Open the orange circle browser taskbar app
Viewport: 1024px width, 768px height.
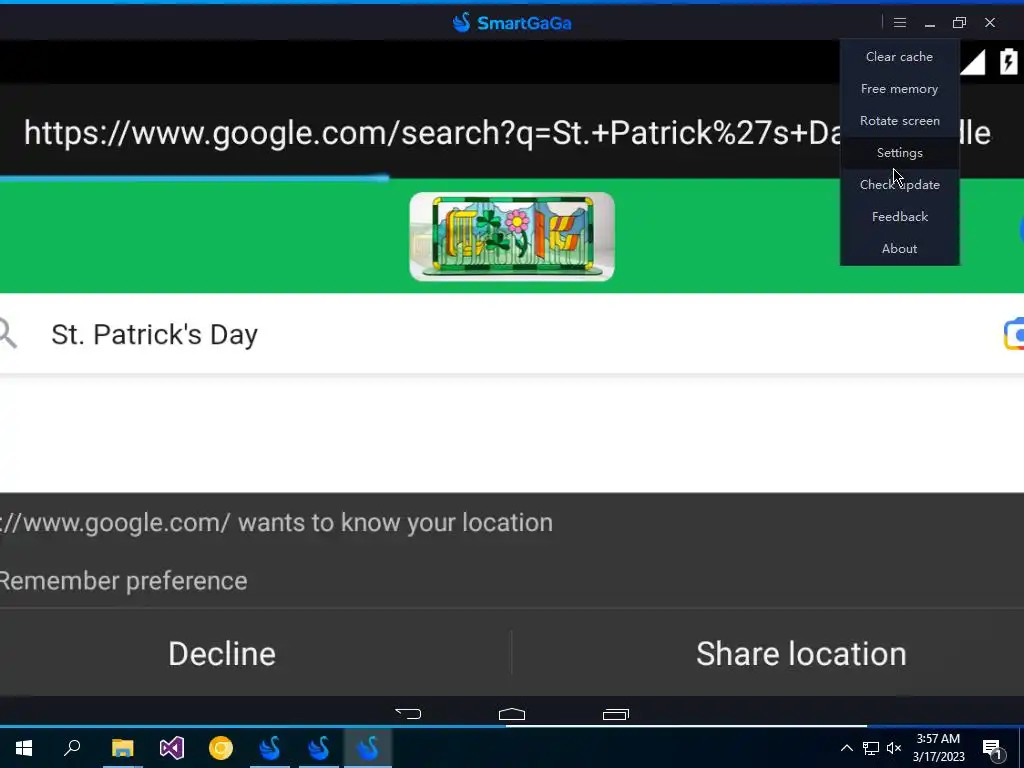(x=221, y=748)
